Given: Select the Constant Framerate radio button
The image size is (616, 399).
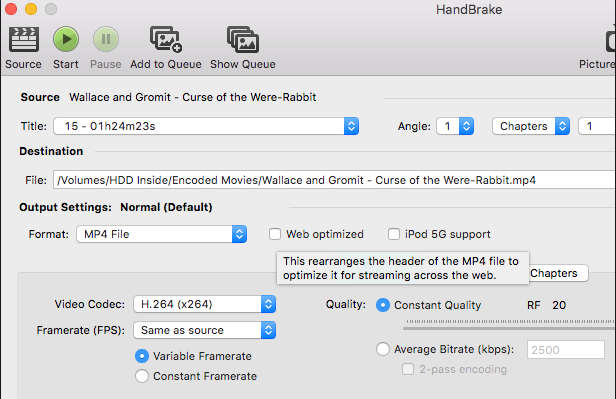Looking at the screenshot, I should [142, 376].
